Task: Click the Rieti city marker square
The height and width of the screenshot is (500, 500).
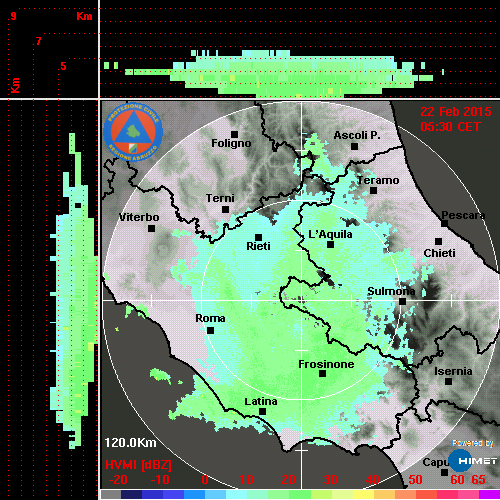Action: [x=258, y=237]
